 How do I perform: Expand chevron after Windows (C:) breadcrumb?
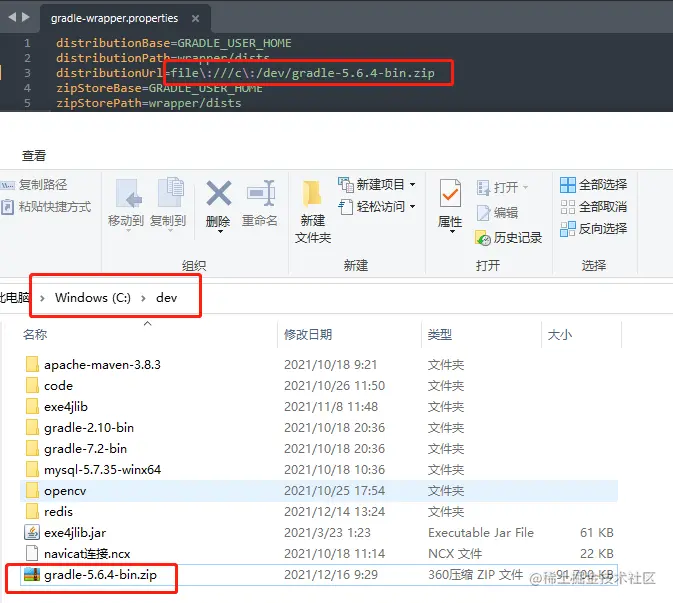(x=143, y=298)
